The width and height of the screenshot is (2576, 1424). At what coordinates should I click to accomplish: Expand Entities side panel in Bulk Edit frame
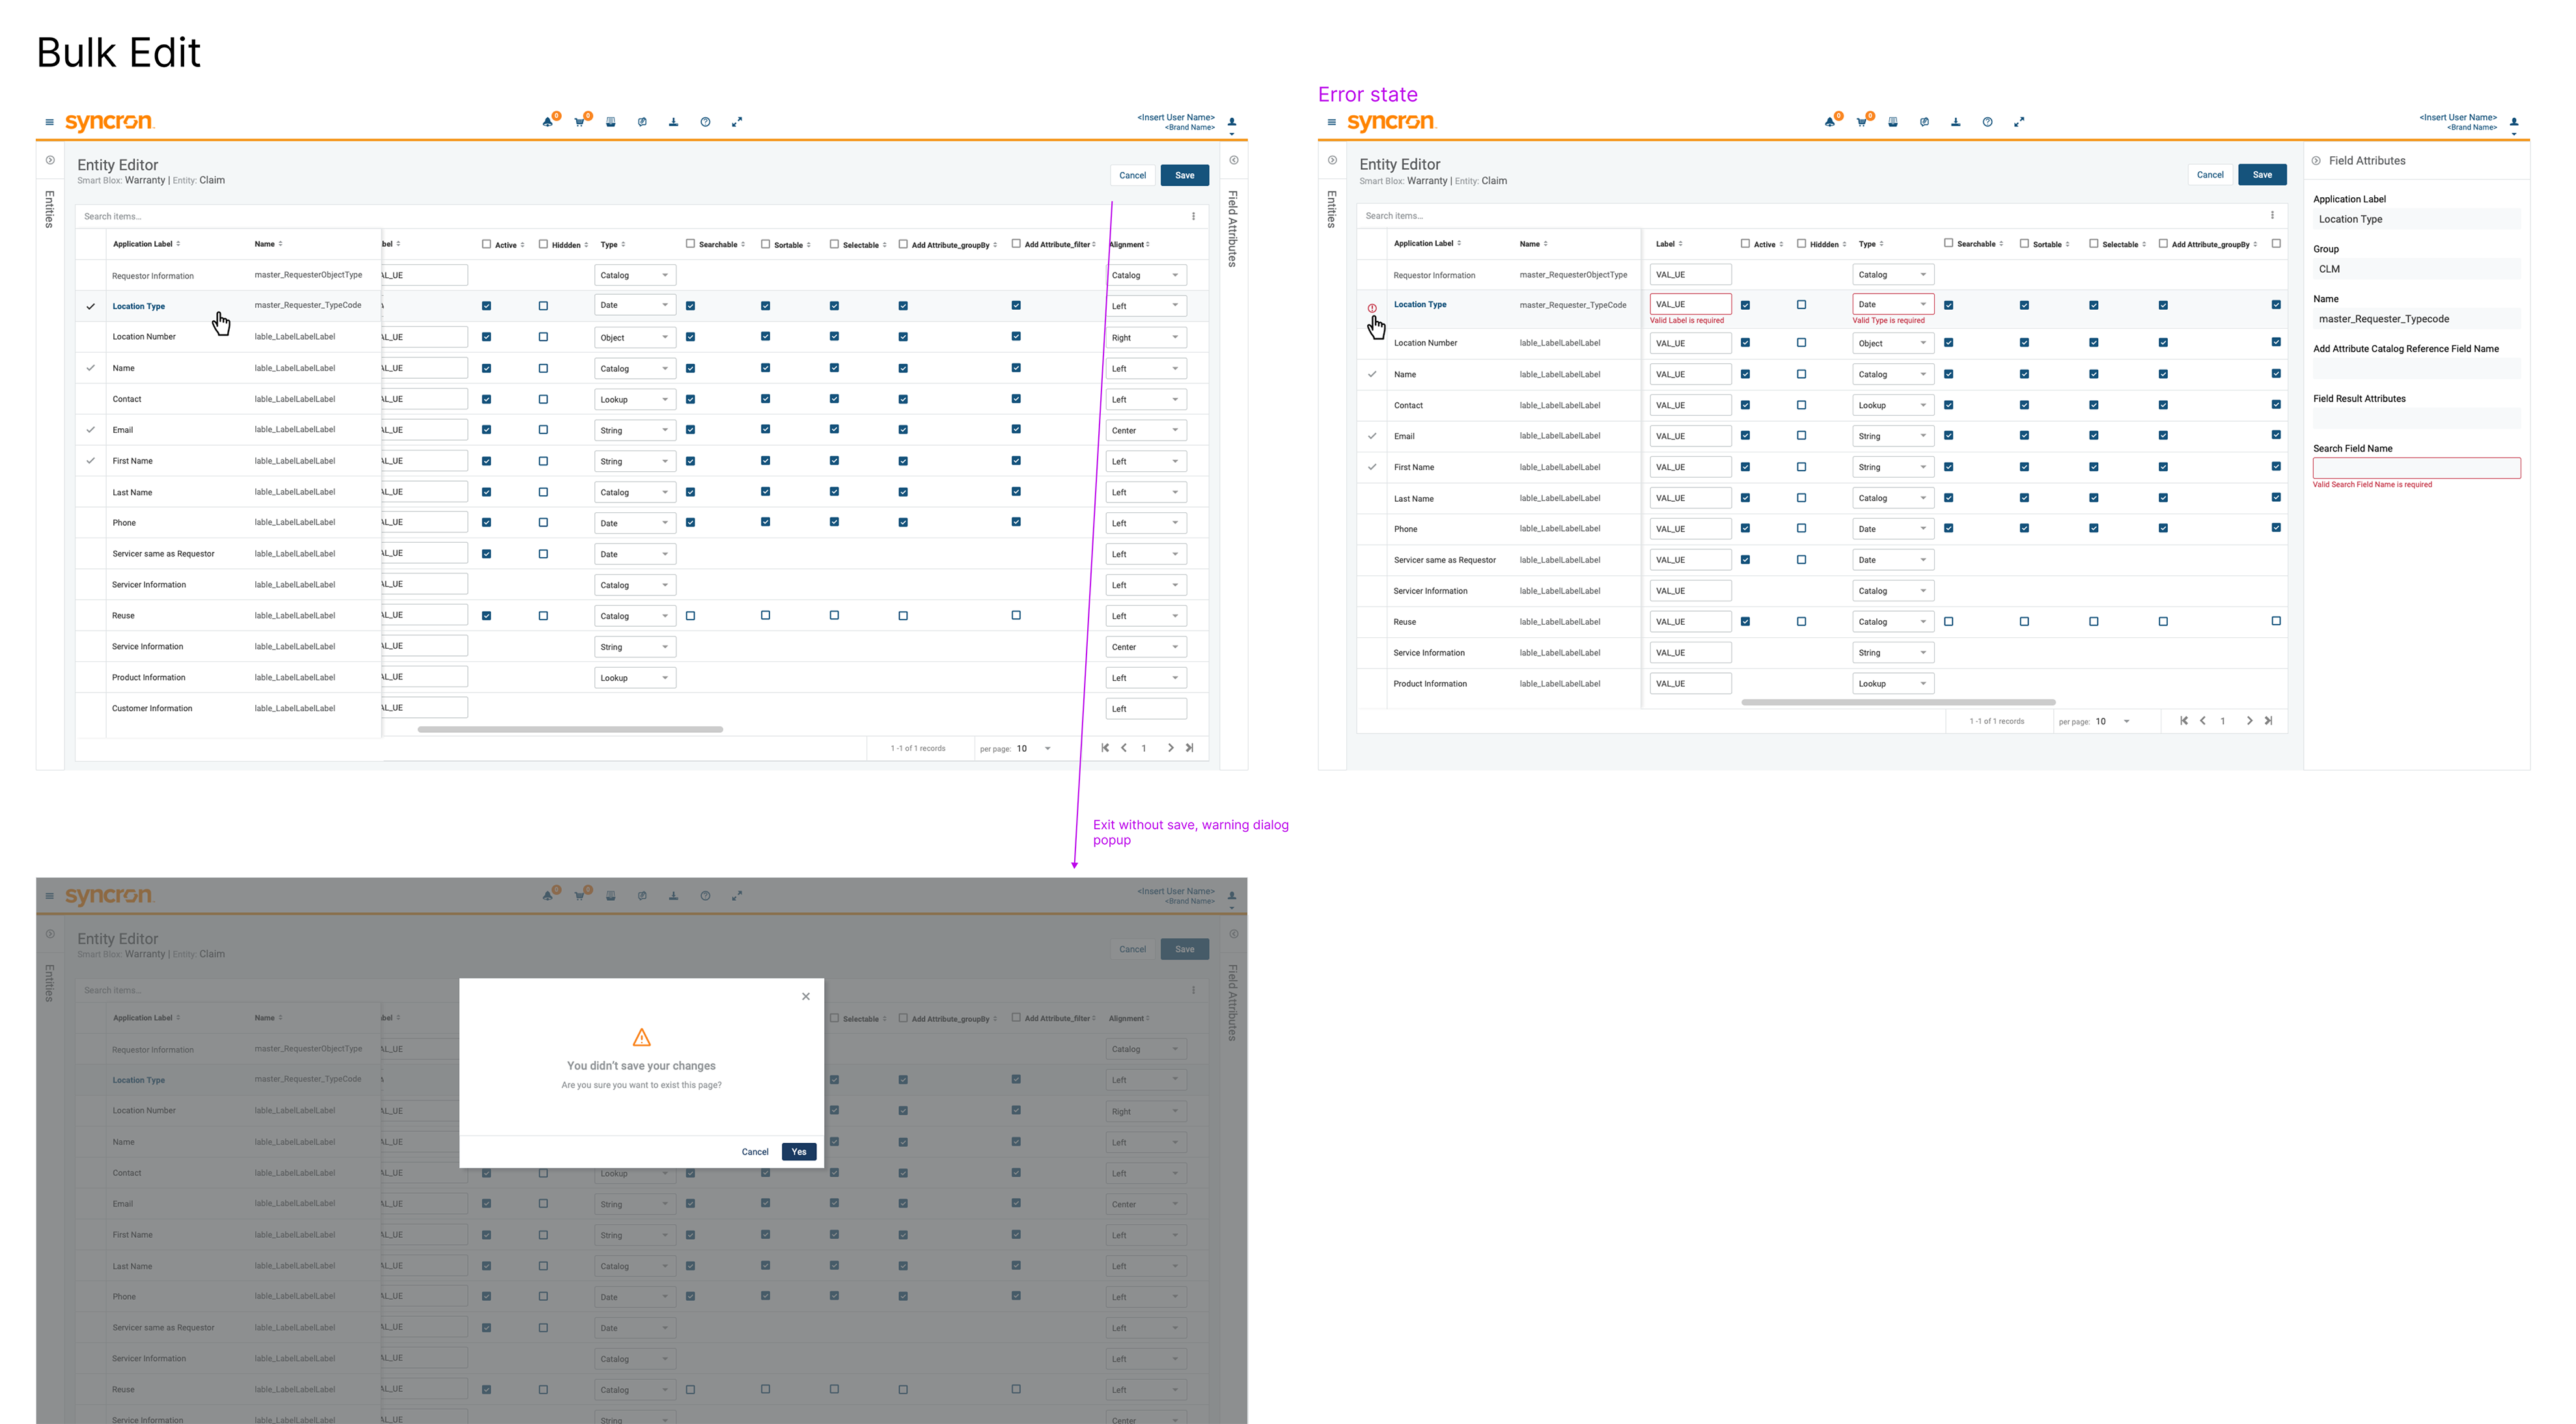coord(50,160)
